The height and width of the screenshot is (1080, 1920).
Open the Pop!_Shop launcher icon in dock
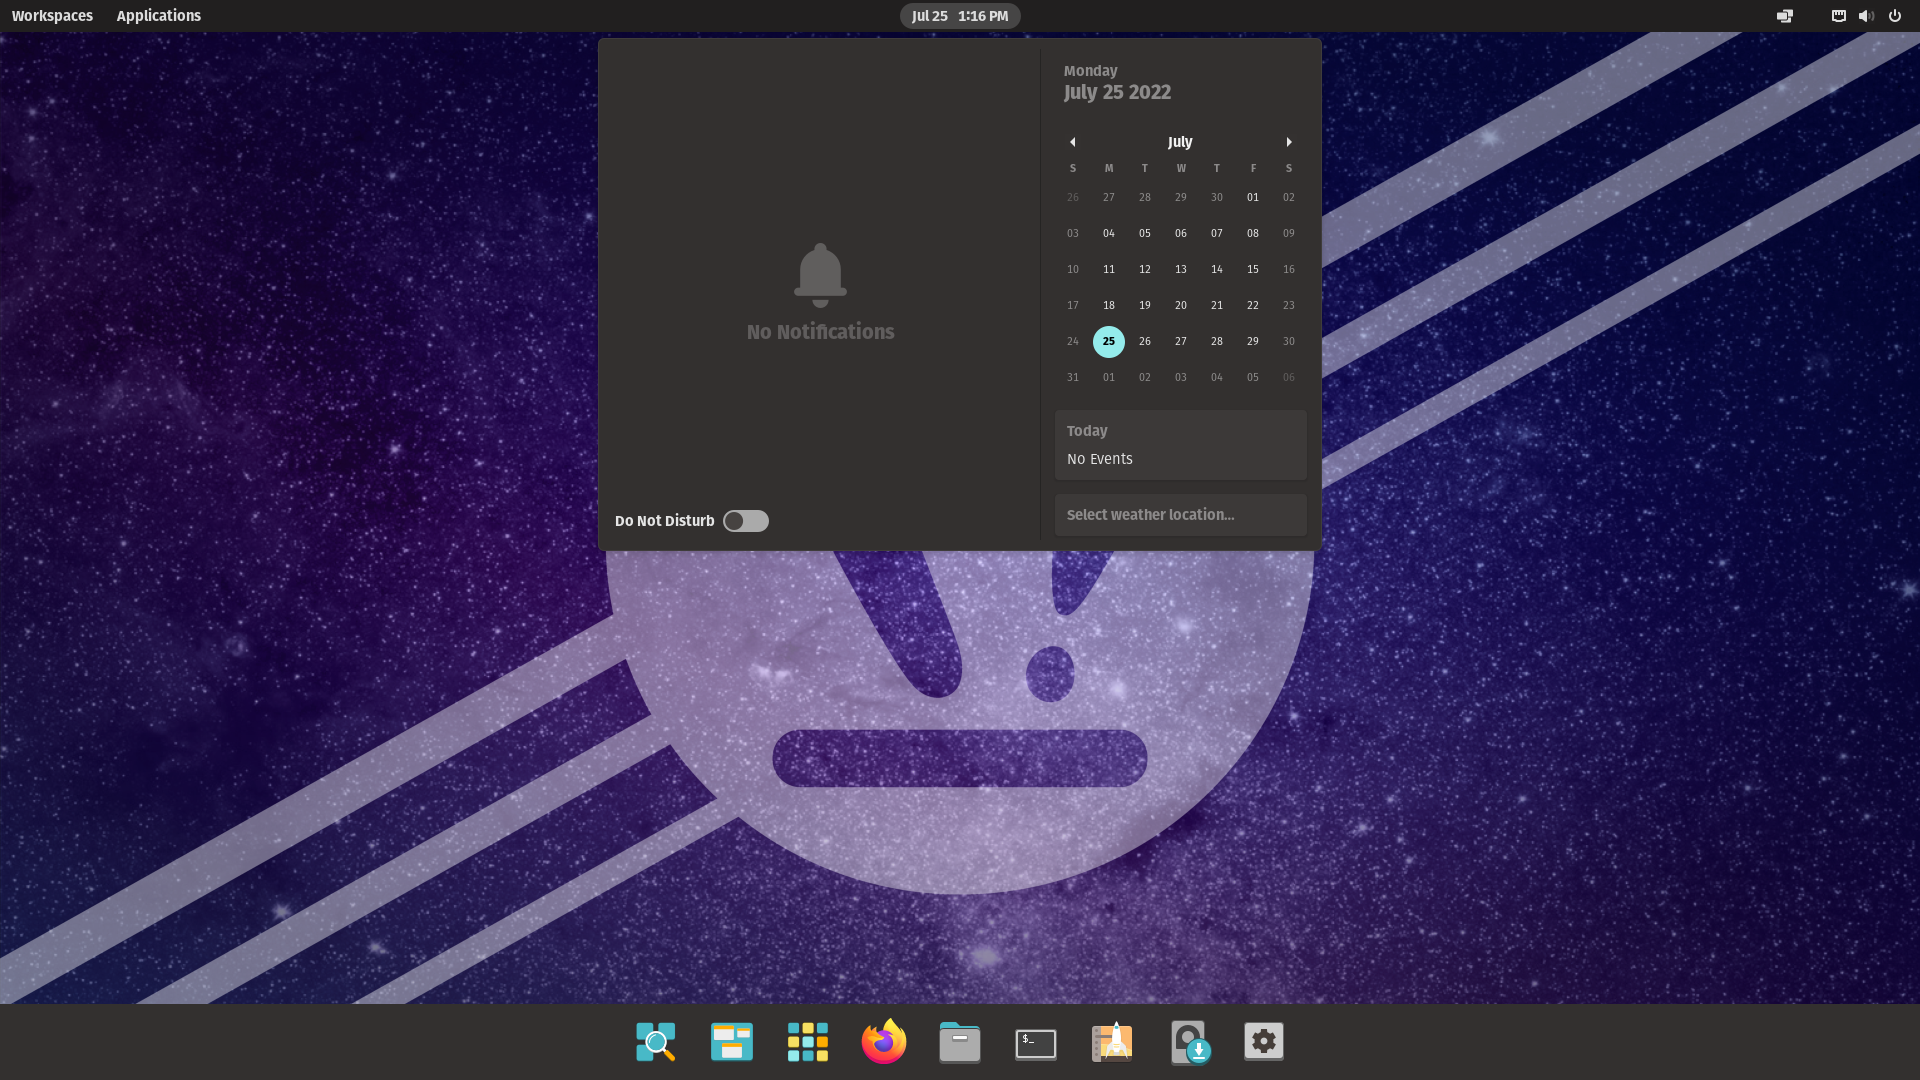(1112, 1042)
